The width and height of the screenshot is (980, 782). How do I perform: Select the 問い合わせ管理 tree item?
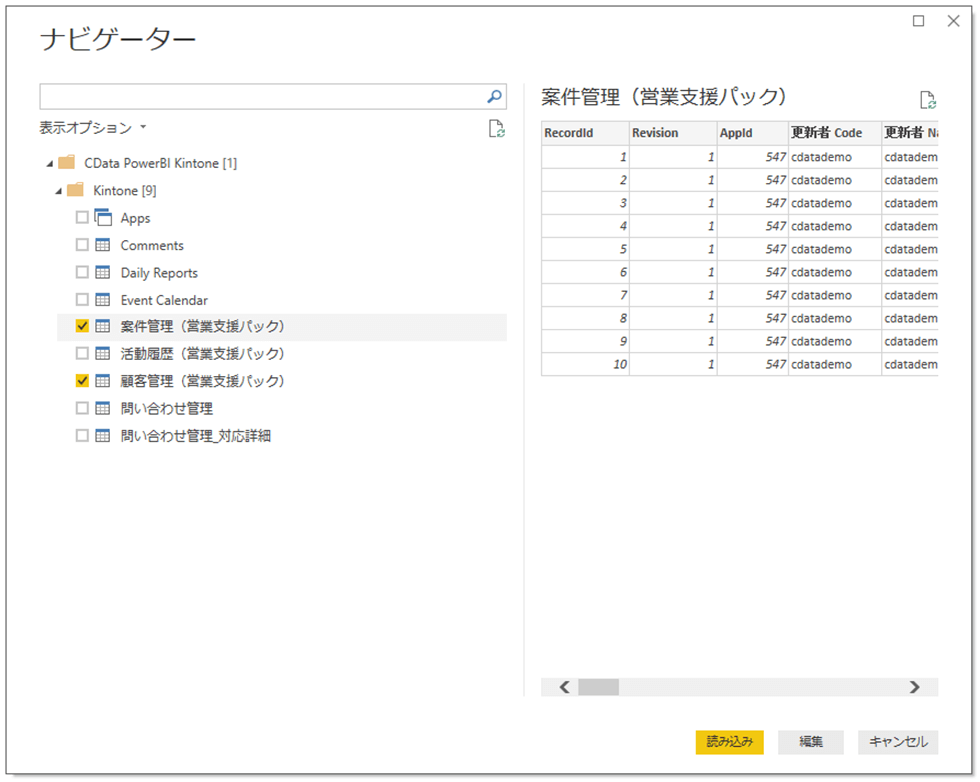click(x=167, y=408)
